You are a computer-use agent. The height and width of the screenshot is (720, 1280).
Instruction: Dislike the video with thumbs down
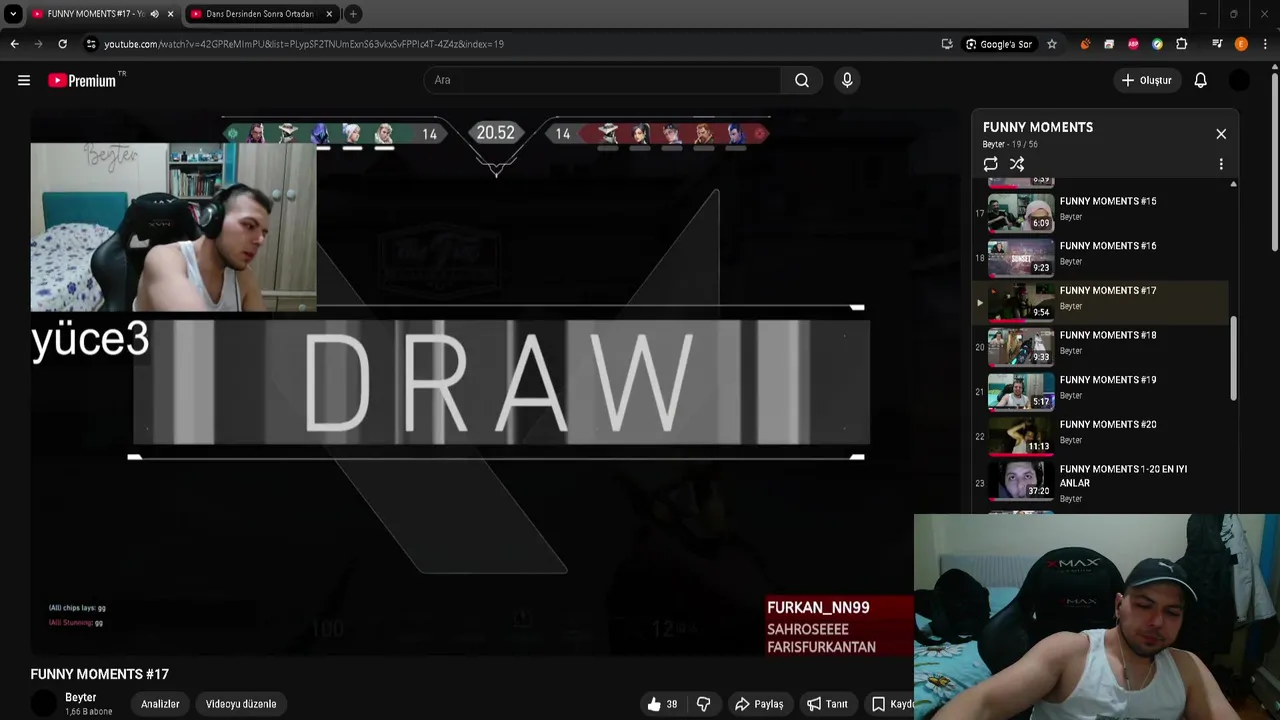(704, 704)
